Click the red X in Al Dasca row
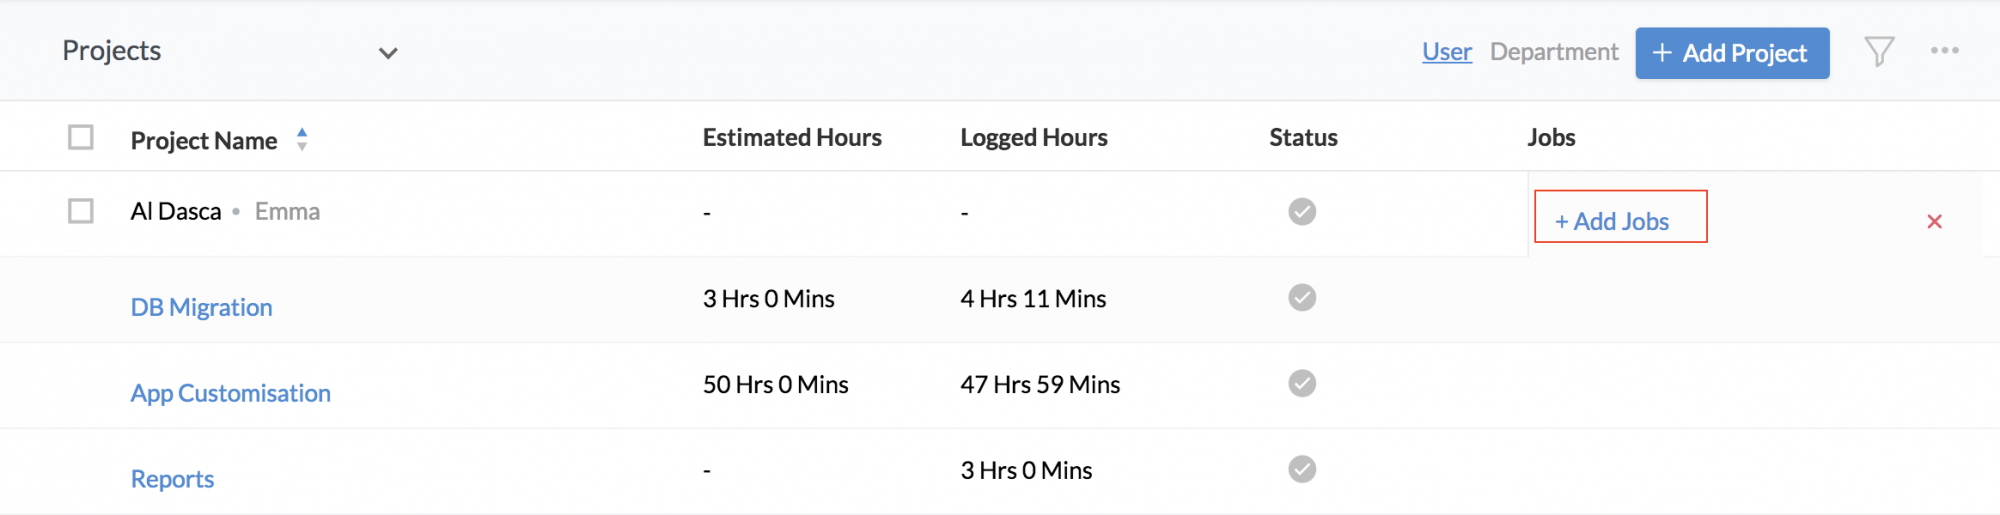This screenshot has width=2000, height=515. pyautogui.click(x=1934, y=222)
